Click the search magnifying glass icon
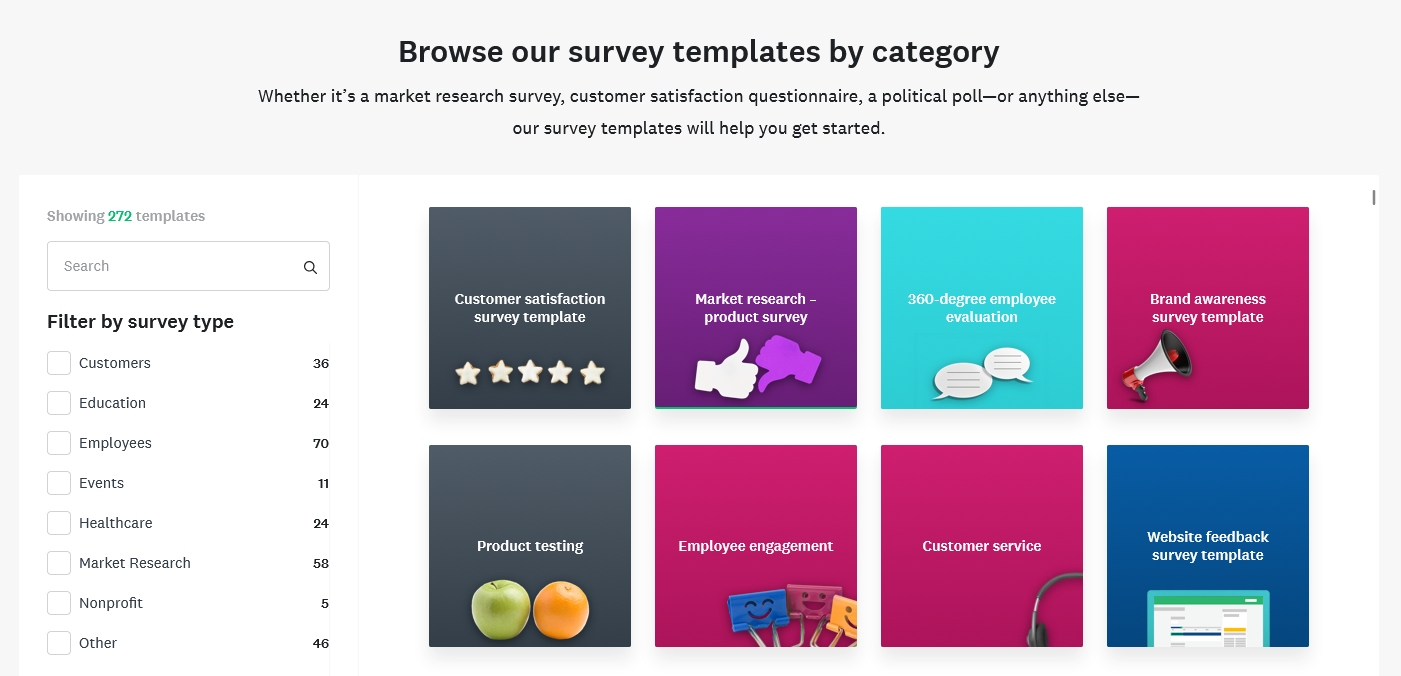The height and width of the screenshot is (676, 1401). (310, 266)
